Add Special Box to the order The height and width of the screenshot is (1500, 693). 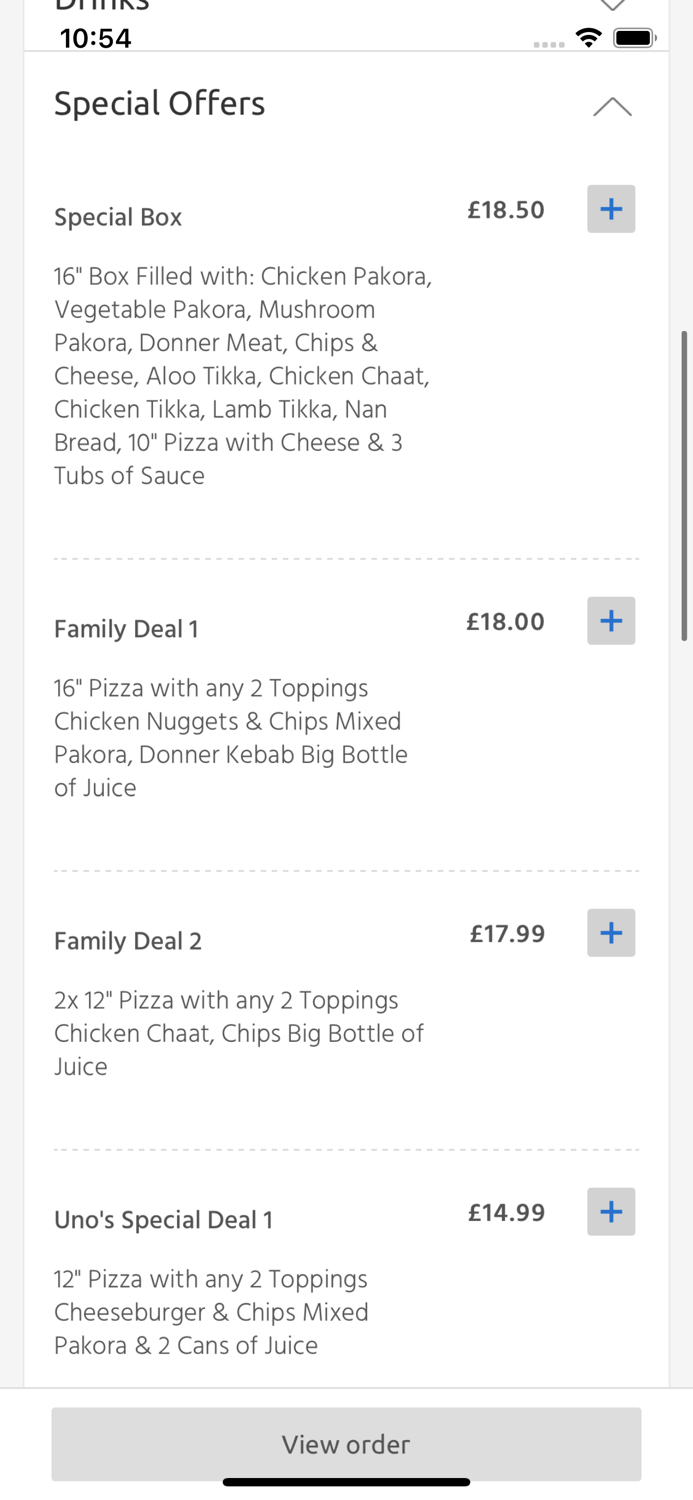click(x=611, y=209)
